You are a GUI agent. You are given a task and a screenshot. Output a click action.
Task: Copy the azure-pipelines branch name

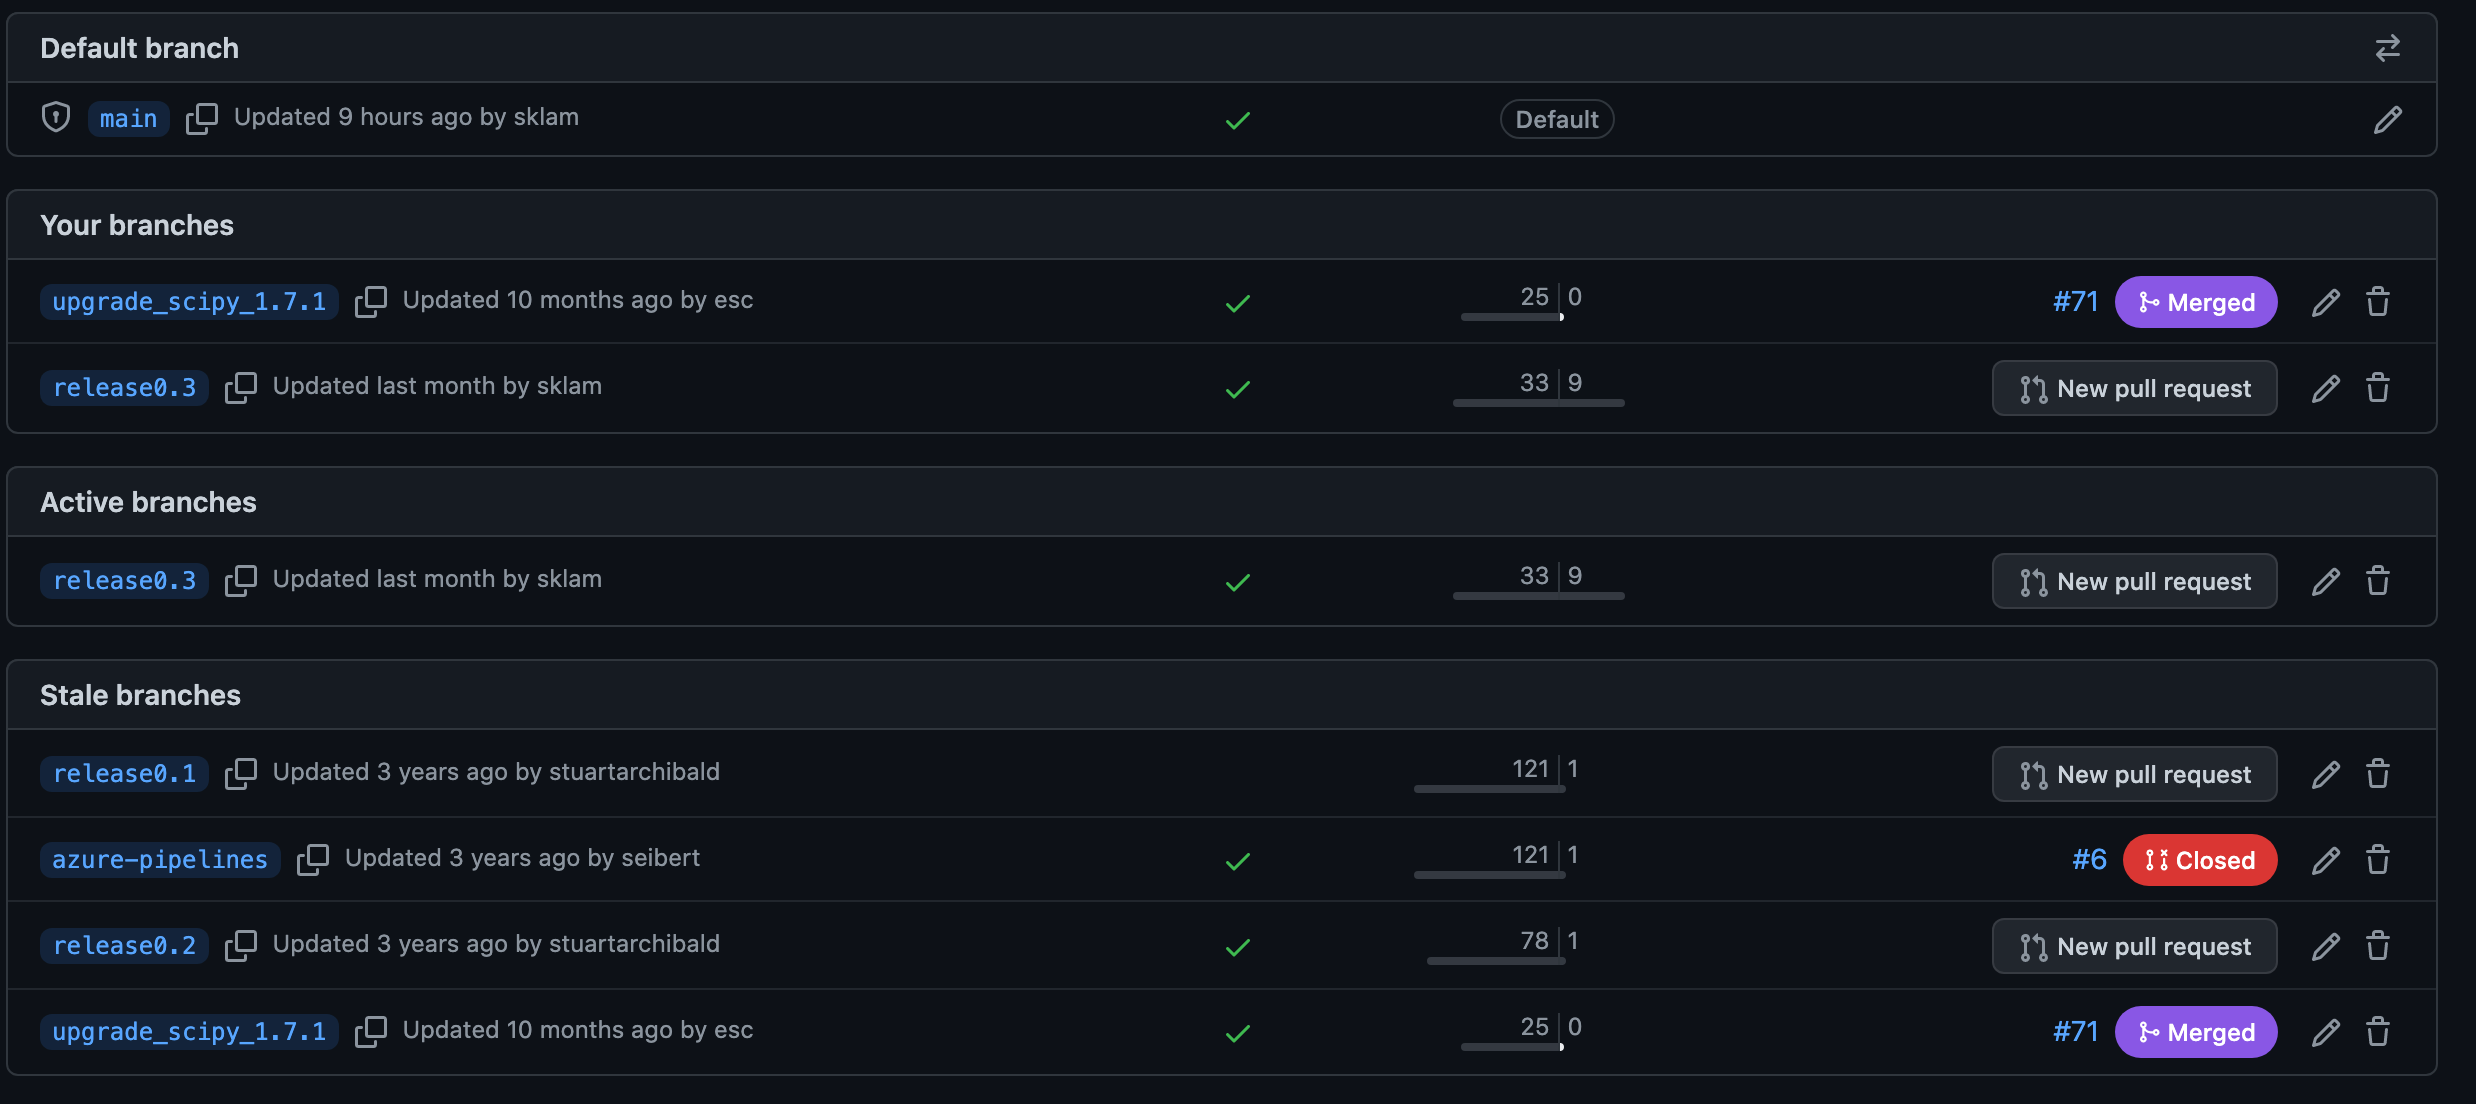313,859
